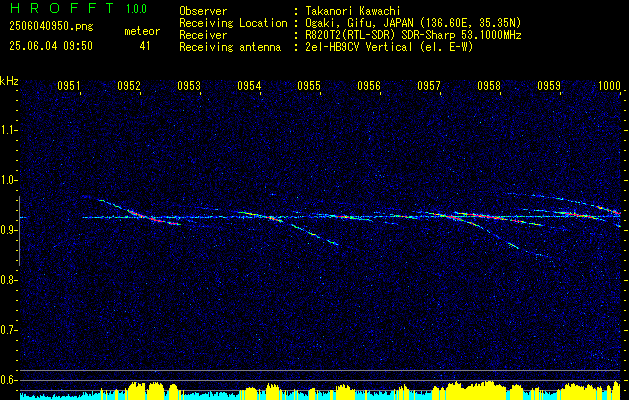Click the gray vertical frequency range bar
This screenshot has height=400, width=629.
[x=19, y=231]
